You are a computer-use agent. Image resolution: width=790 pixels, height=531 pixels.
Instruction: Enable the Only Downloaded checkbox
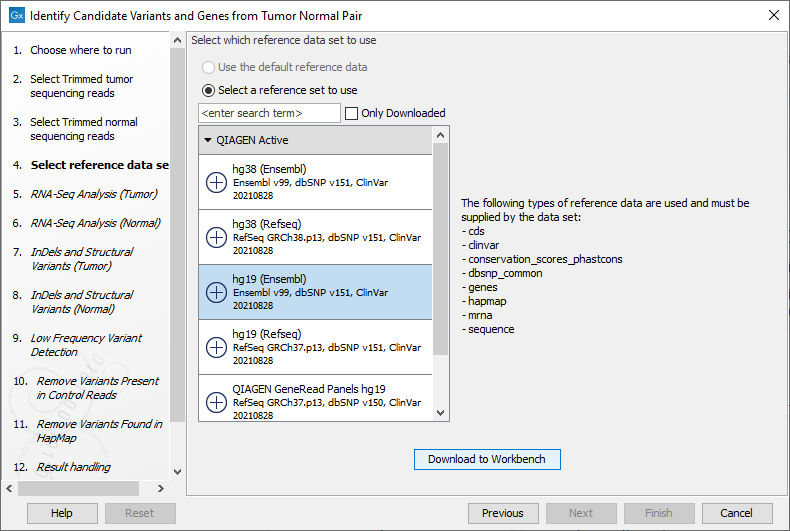[351, 113]
